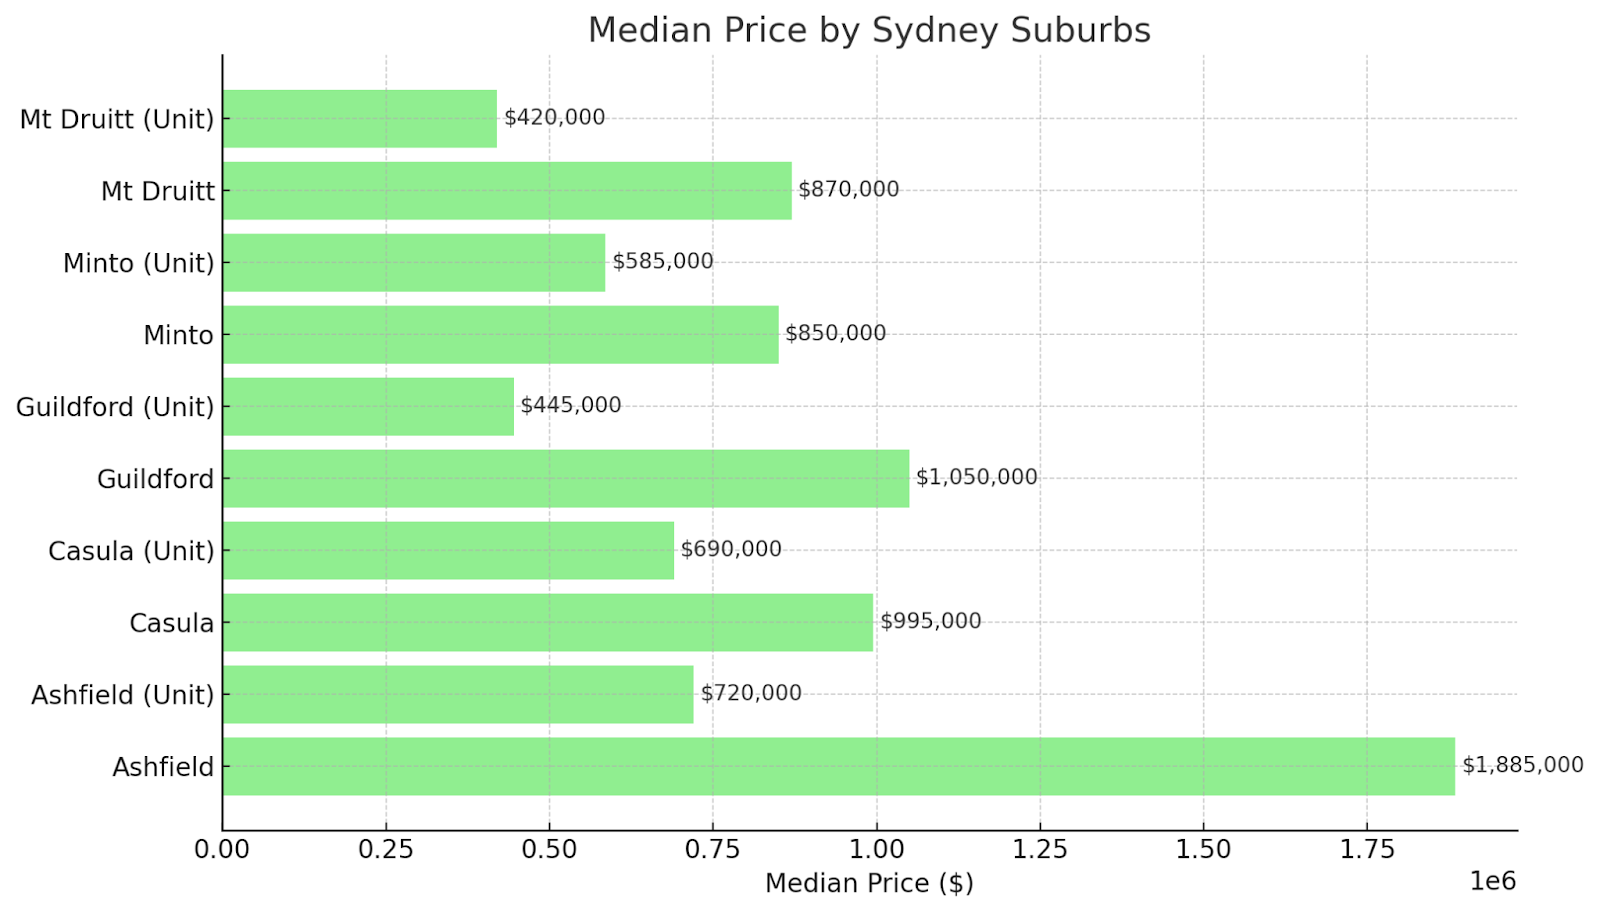Click the green bar with the $690,000 label
This screenshot has width=1600, height=913.
tap(448, 551)
